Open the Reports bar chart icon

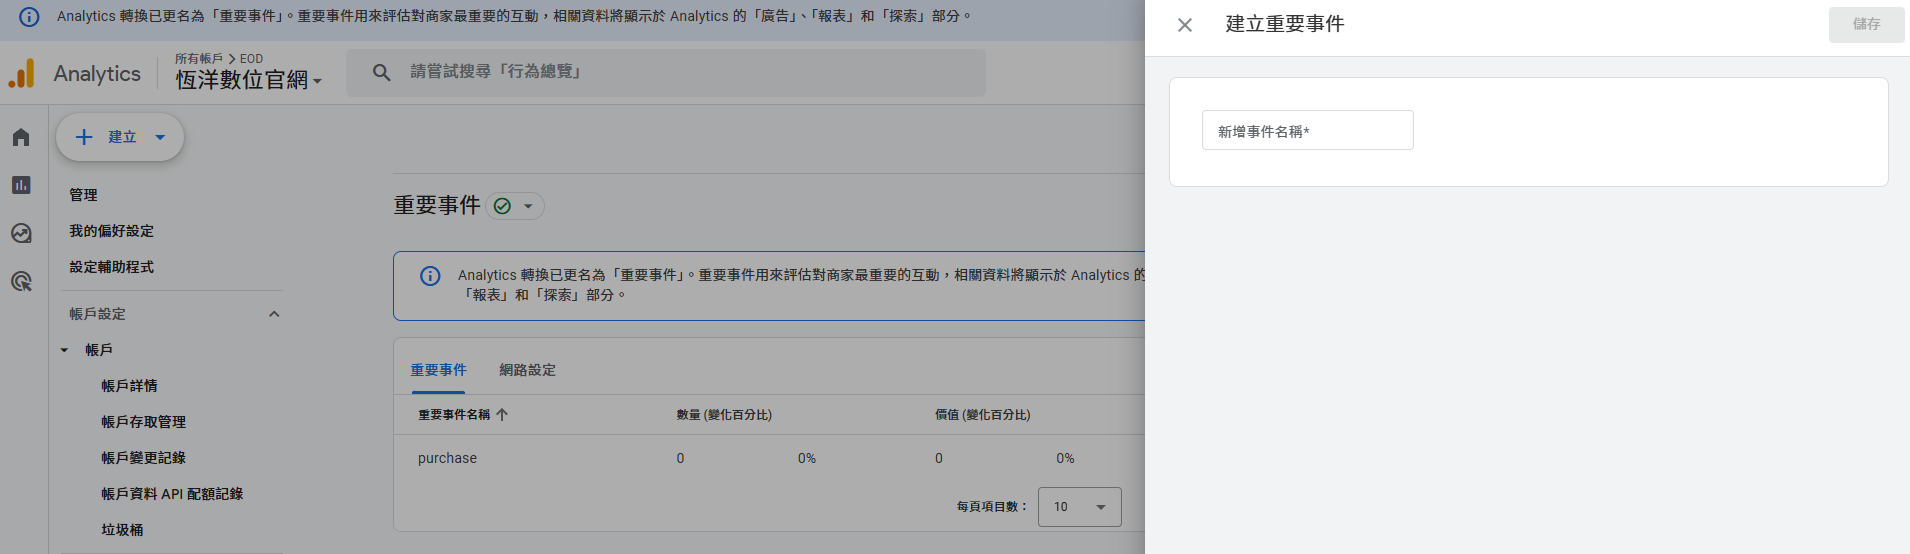[21, 185]
